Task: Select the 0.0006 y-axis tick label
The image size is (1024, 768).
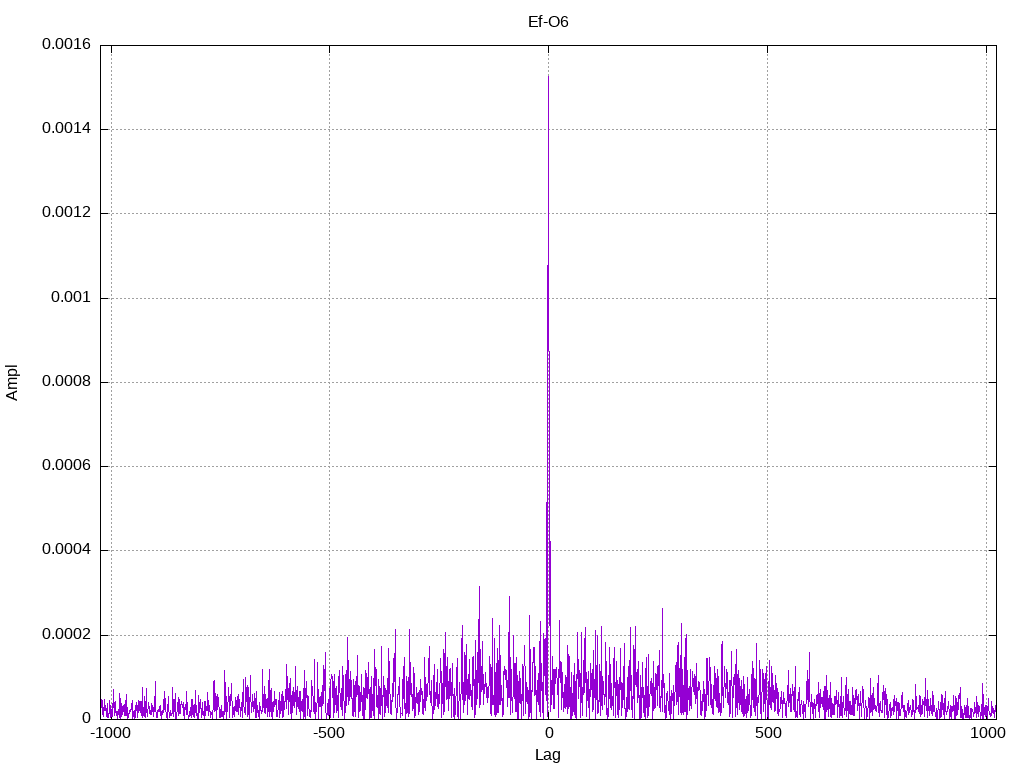Action: 66,466
